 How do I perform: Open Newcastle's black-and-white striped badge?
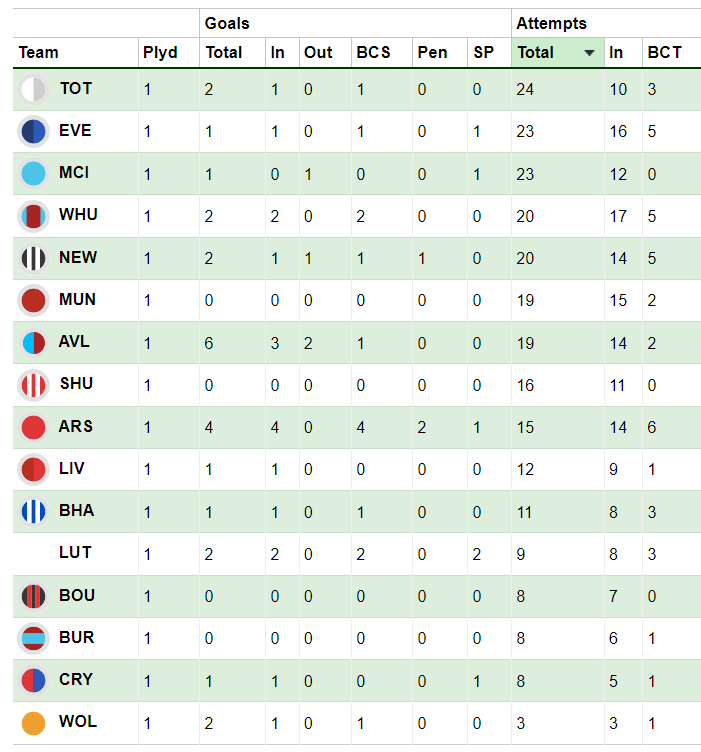[x=33, y=258]
